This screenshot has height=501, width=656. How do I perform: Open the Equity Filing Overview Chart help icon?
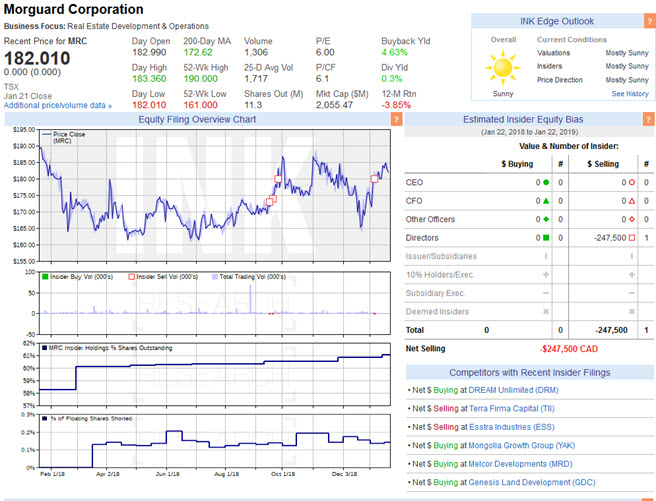click(396, 120)
